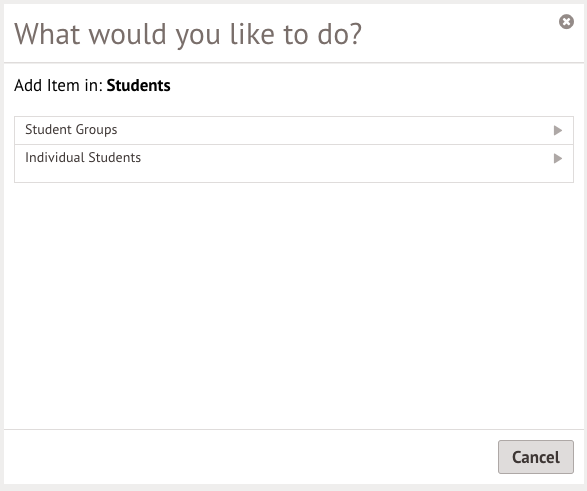Expand the Individual Students arrow
Screen dimensions: 587x491
[x=558, y=158]
